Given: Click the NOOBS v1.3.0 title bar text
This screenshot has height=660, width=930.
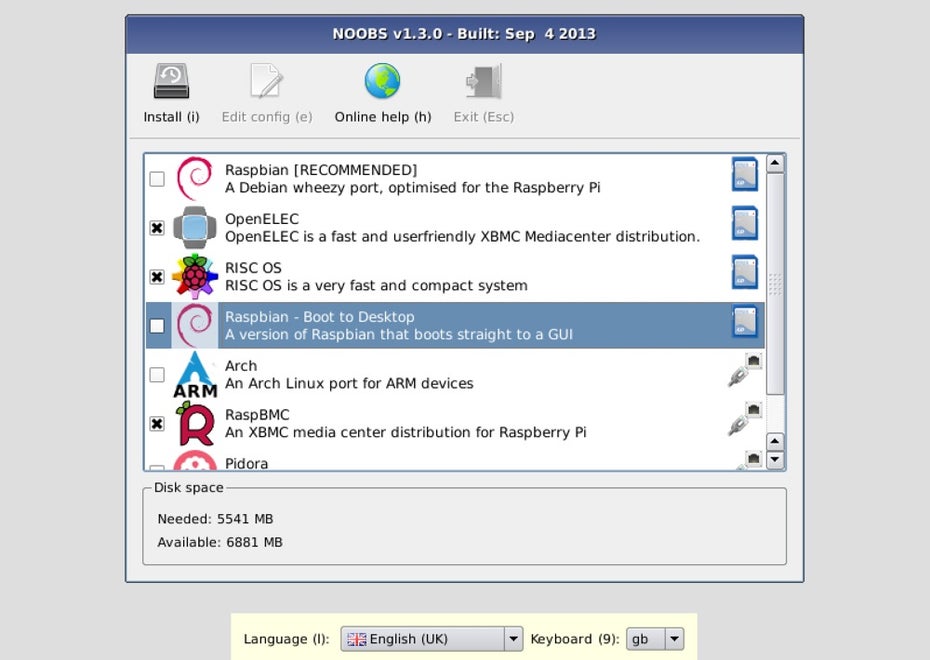Looking at the screenshot, I should click(x=464, y=34).
